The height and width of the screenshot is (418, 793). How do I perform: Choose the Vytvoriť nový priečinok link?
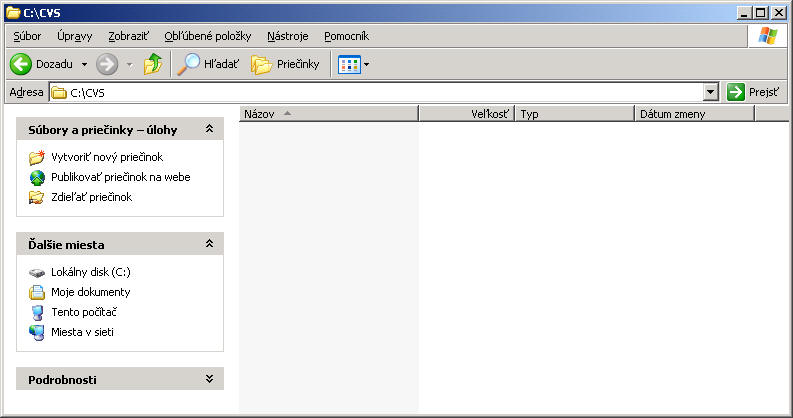(107, 157)
